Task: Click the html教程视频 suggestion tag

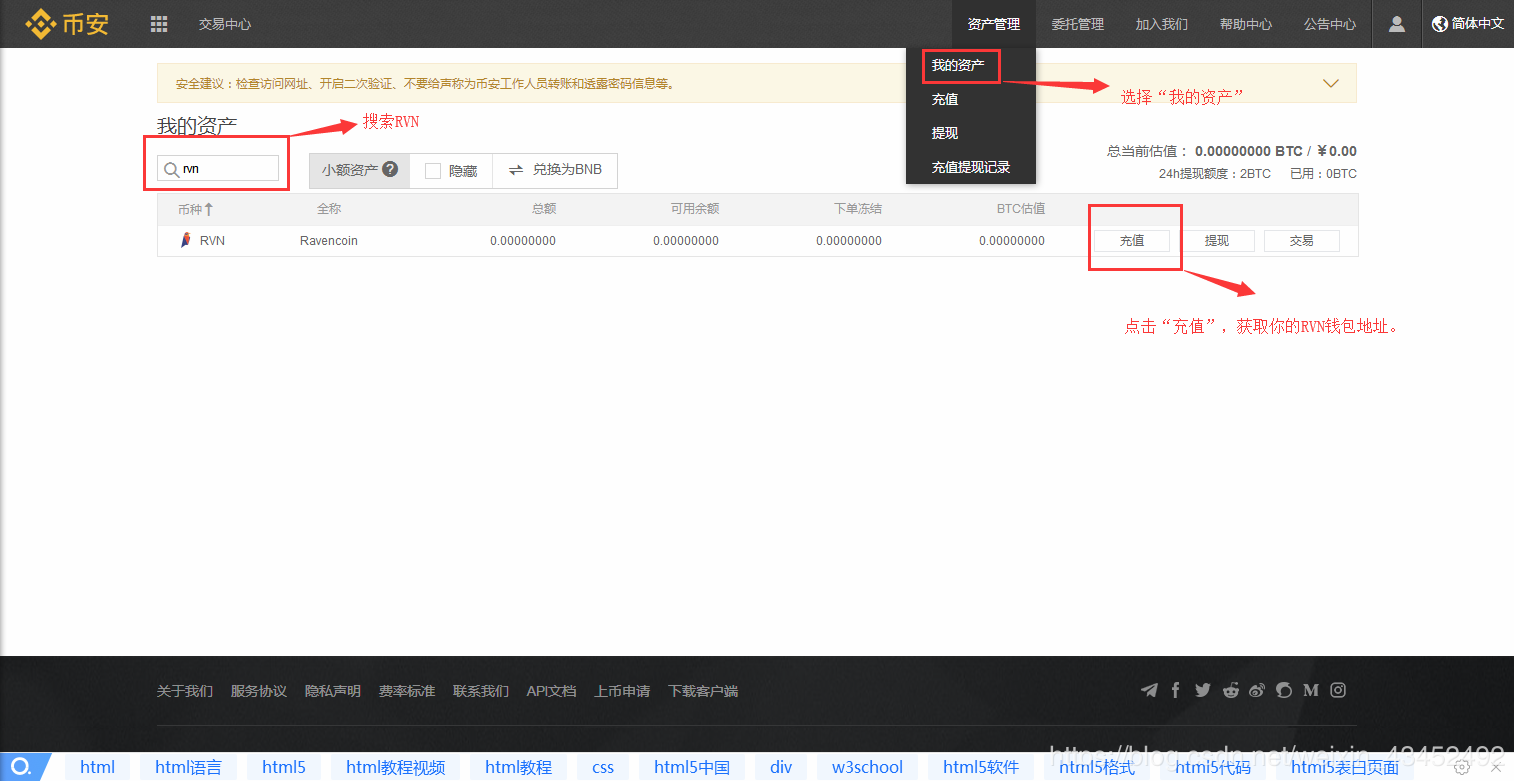Action: [x=395, y=768]
